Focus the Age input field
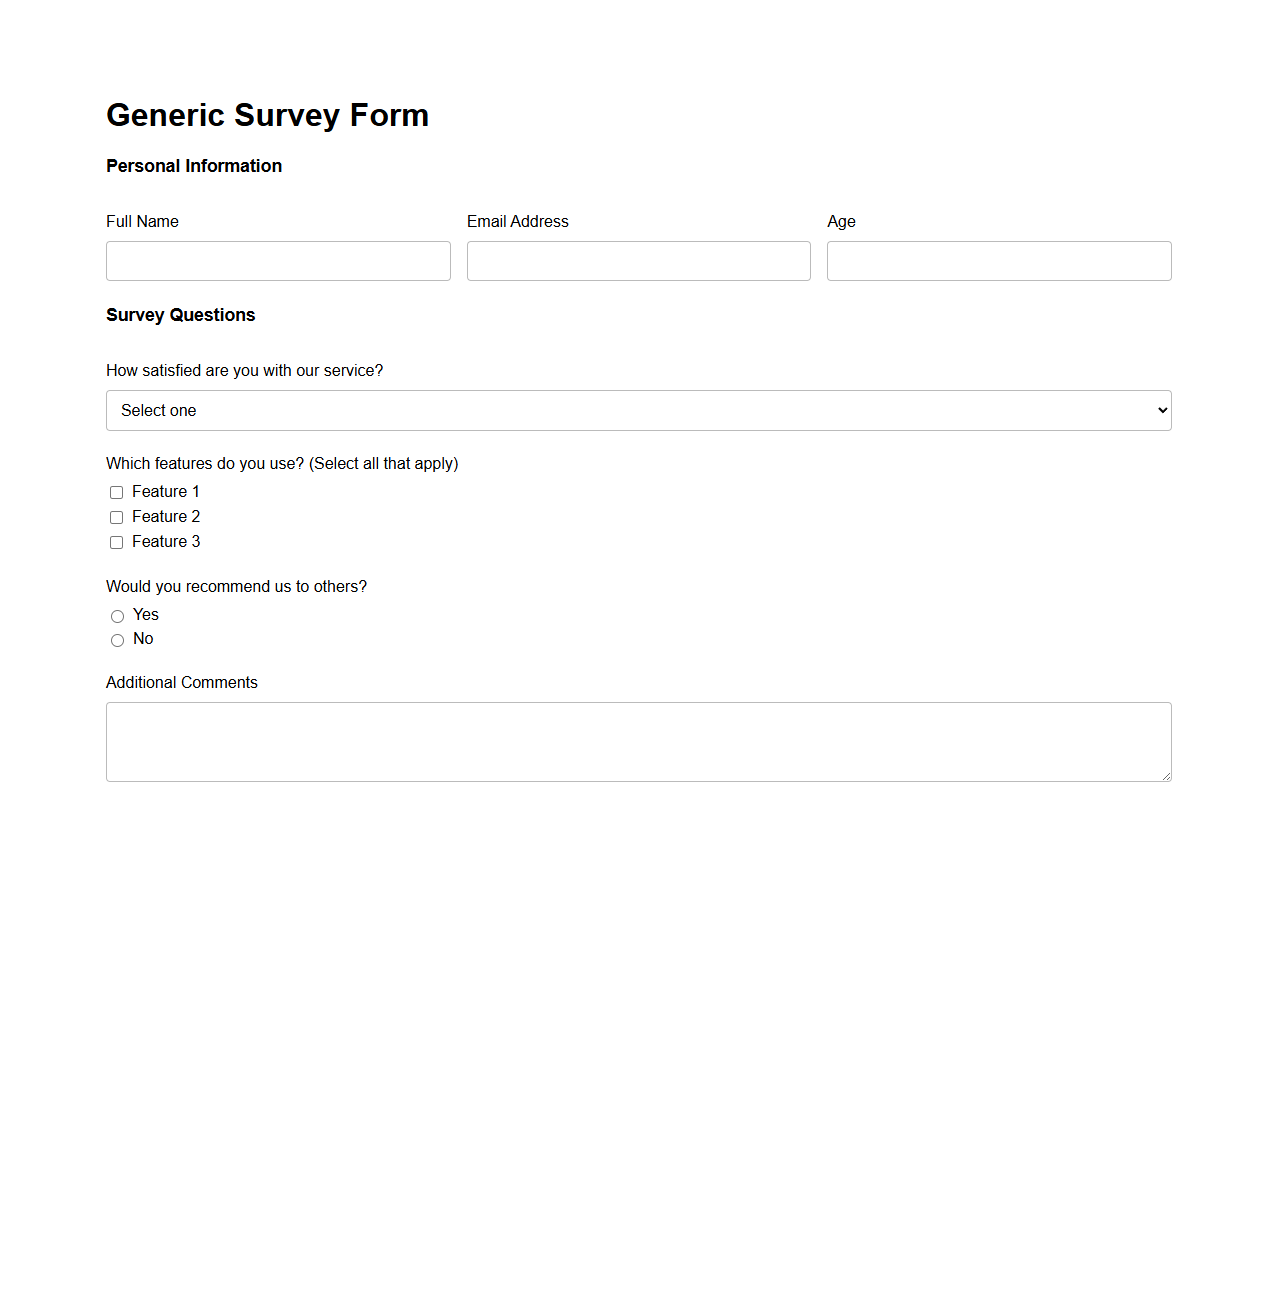The height and width of the screenshot is (1300, 1278). [x=998, y=261]
